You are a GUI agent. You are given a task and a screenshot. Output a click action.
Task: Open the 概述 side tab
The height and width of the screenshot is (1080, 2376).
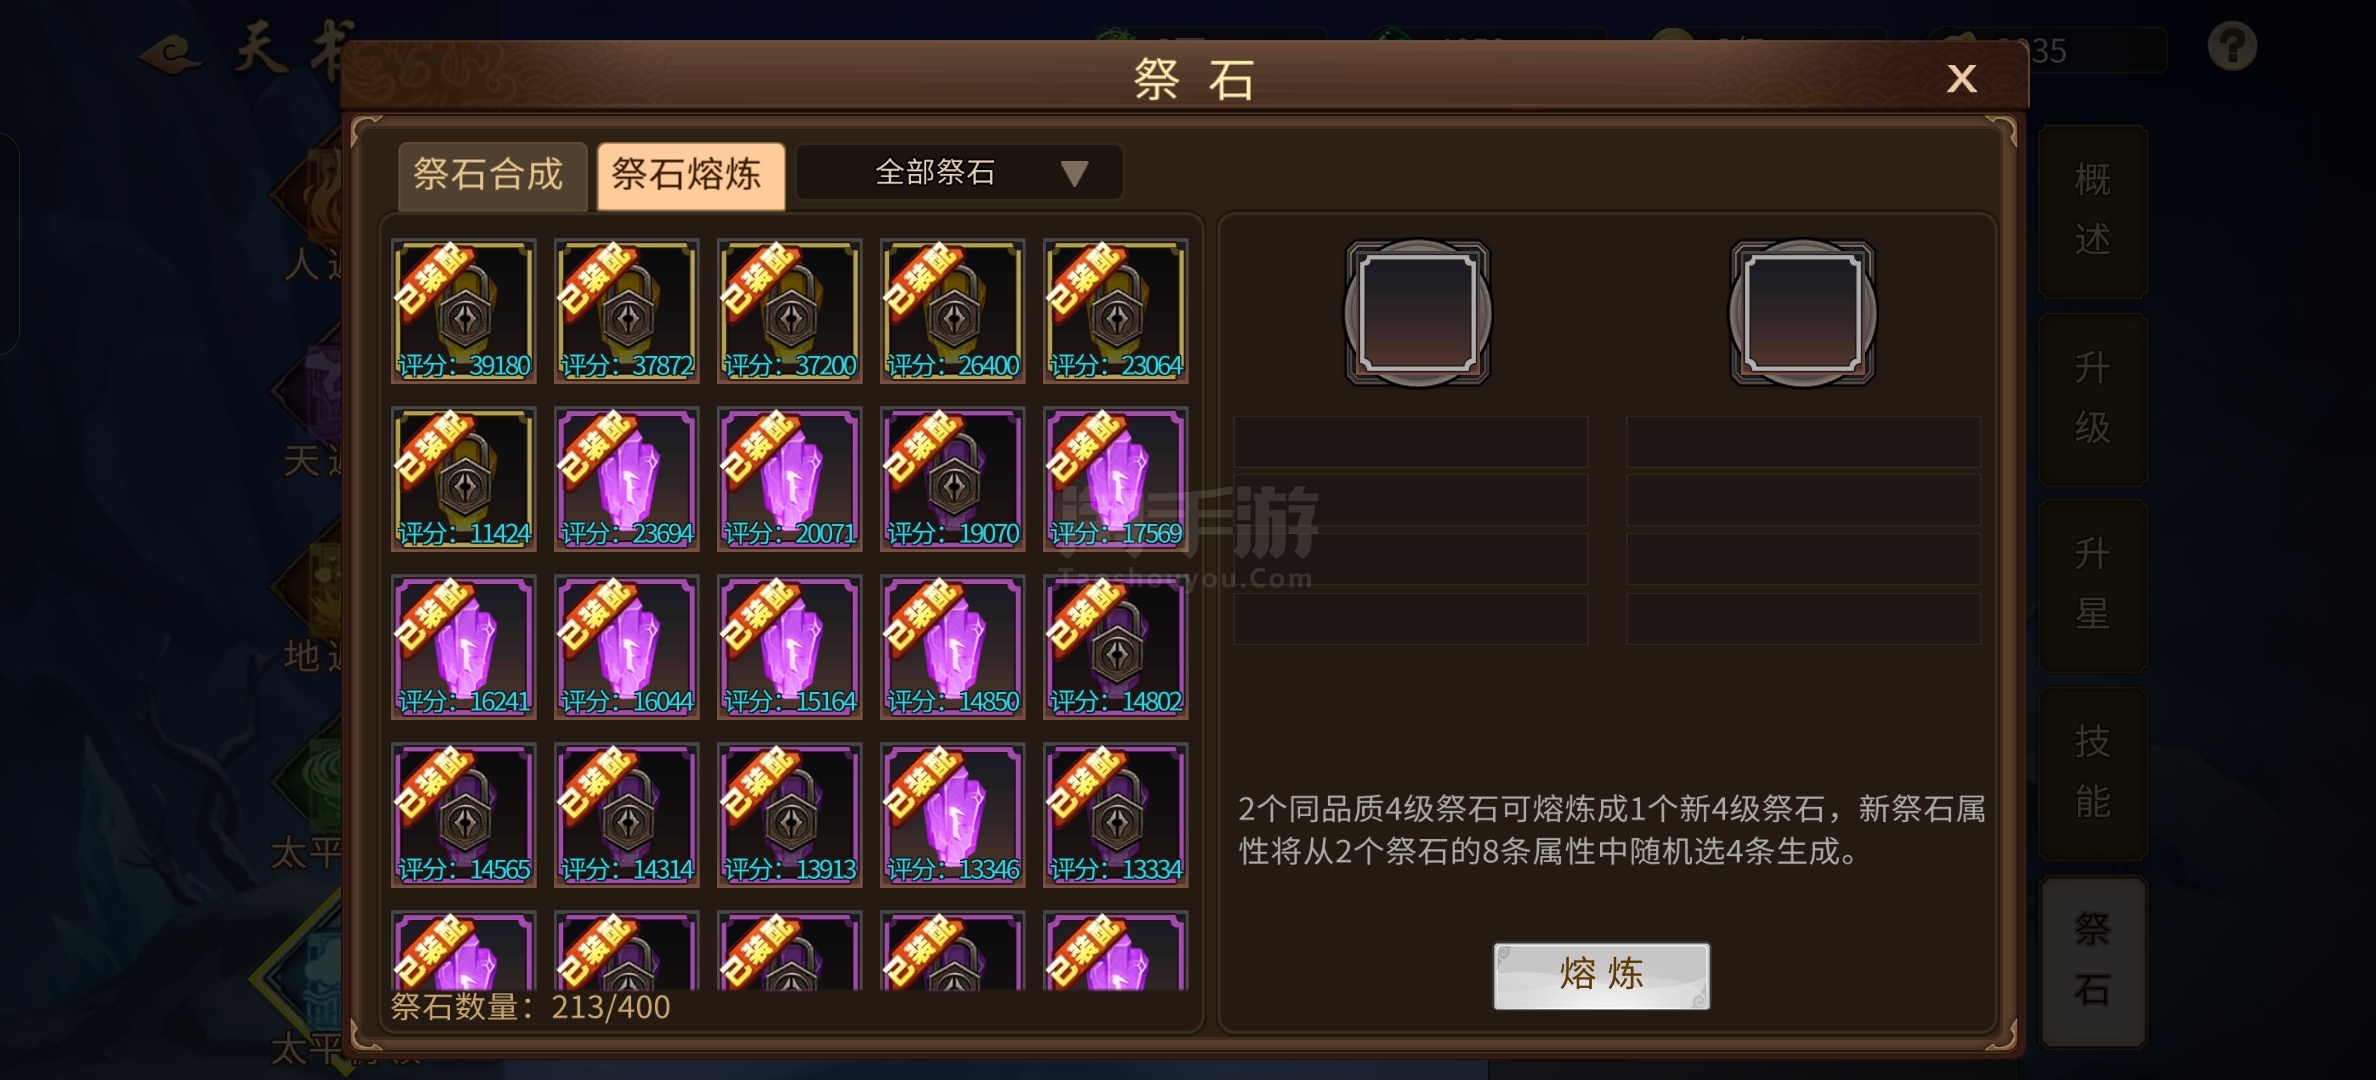[x=2092, y=211]
